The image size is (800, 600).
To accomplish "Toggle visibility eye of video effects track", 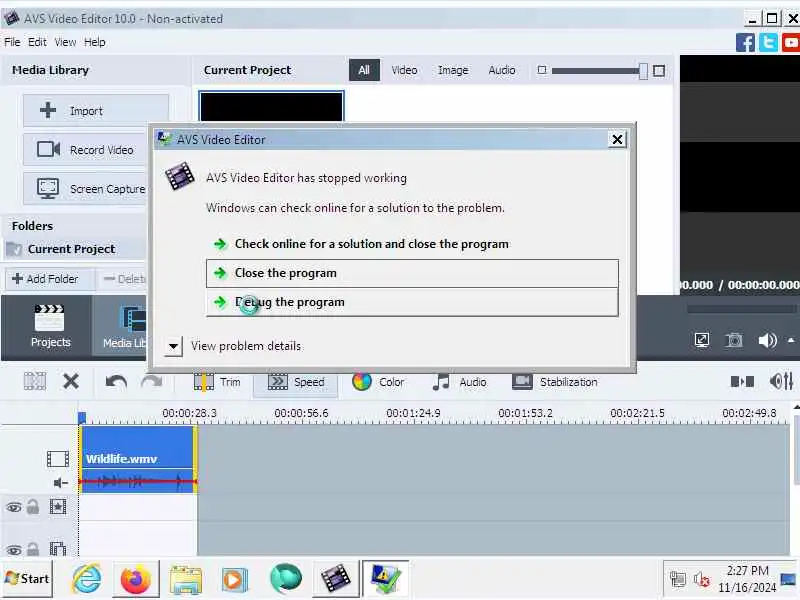I will pyautogui.click(x=14, y=508).
